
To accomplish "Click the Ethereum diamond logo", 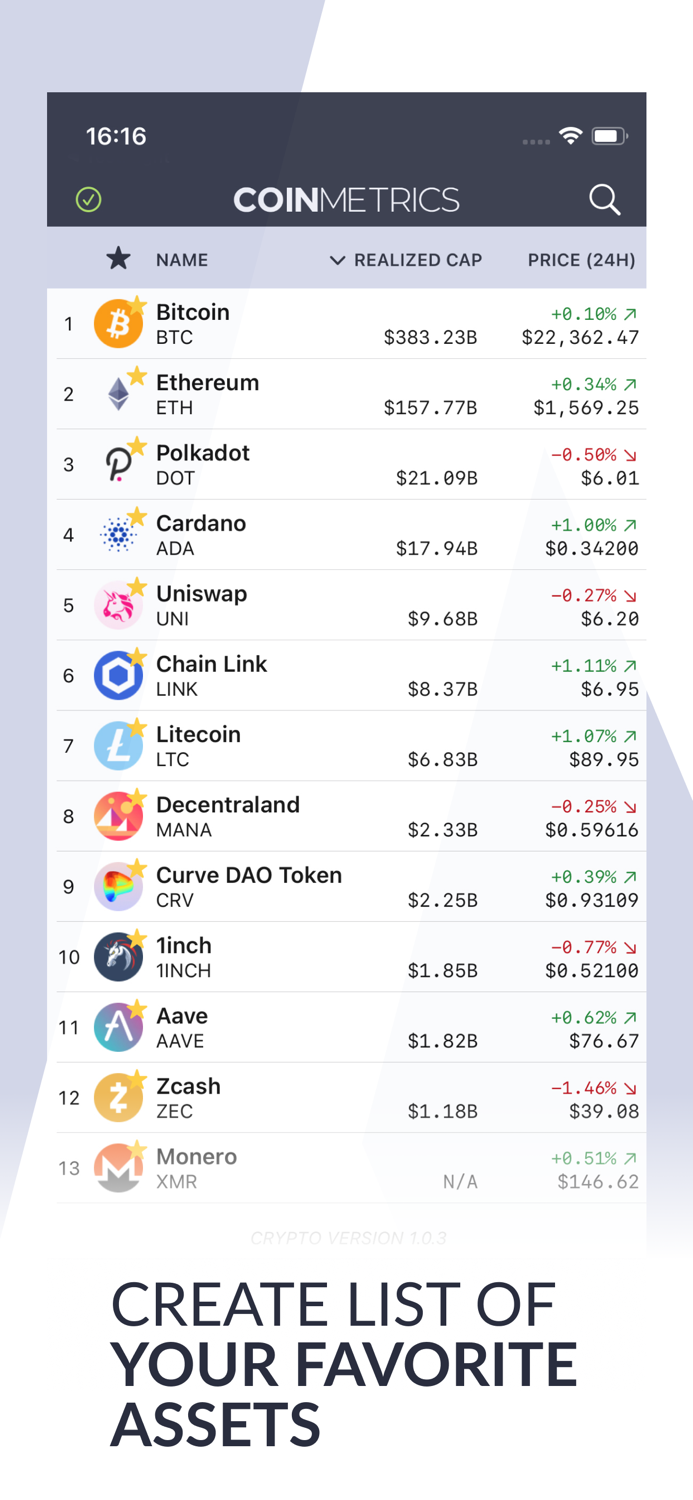I will (x=118, y=394).
